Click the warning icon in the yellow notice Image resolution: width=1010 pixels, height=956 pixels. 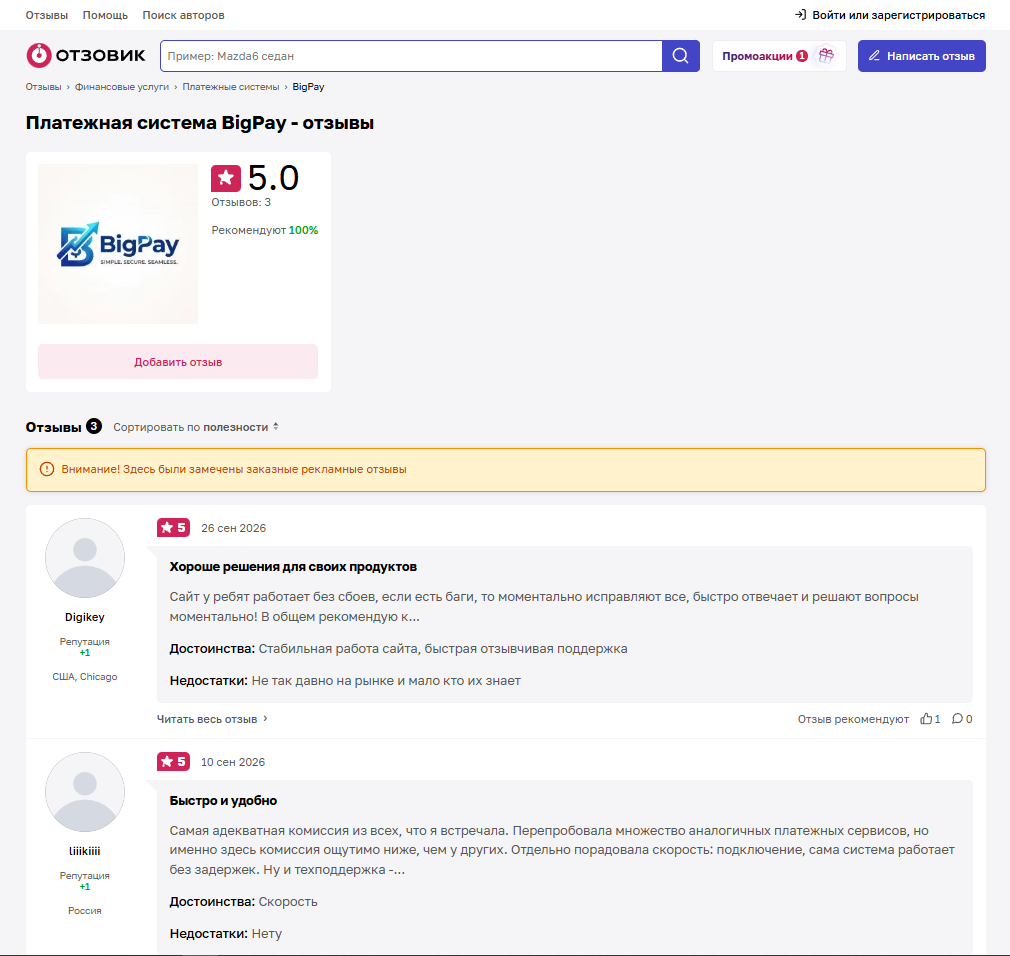pyautogui.click(x=47, y=469)
